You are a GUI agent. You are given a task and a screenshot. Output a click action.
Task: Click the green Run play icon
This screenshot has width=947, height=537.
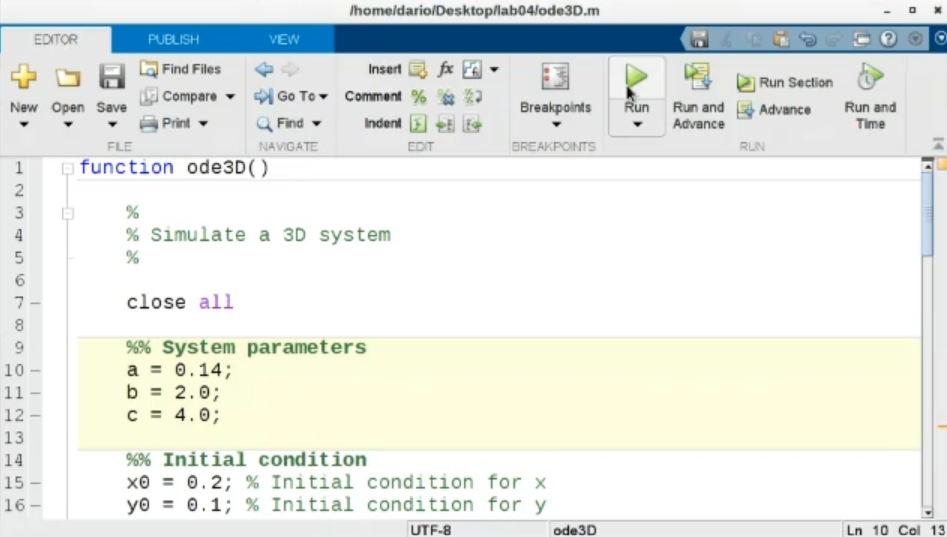(636, 78)
